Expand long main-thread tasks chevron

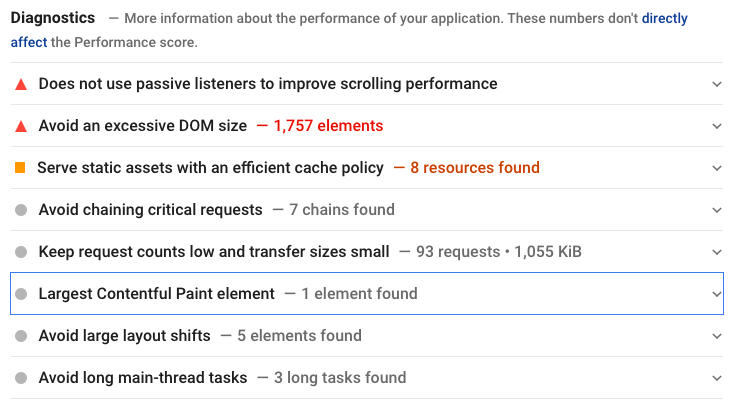click(716, 378)
